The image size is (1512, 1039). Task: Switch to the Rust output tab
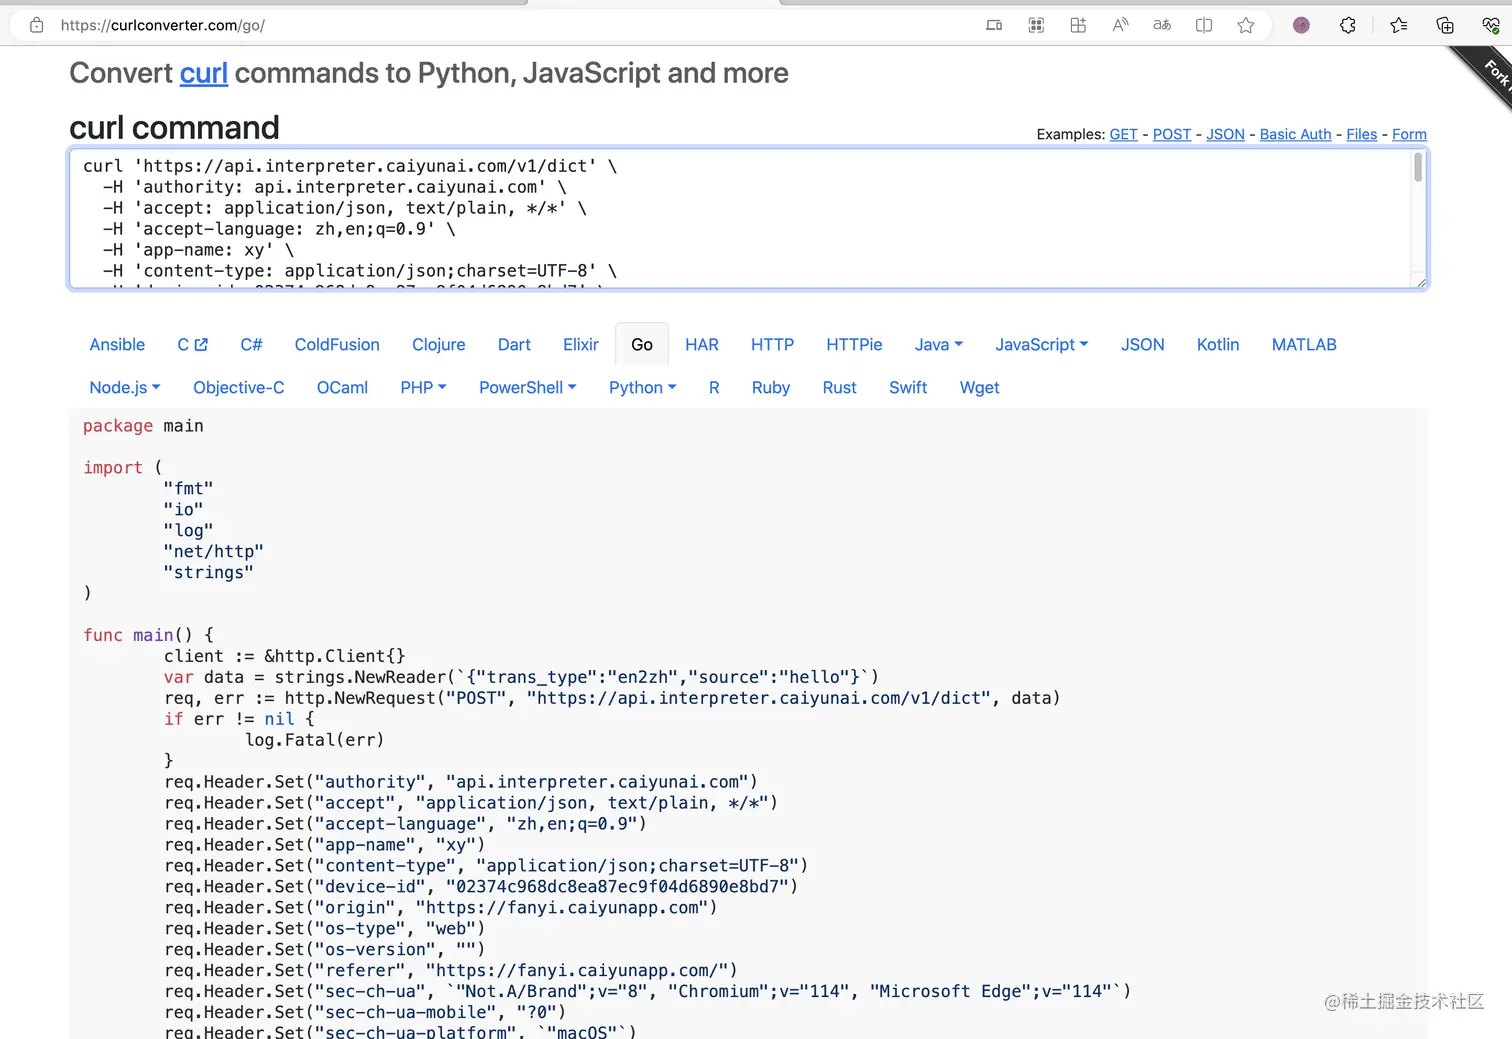839,388
